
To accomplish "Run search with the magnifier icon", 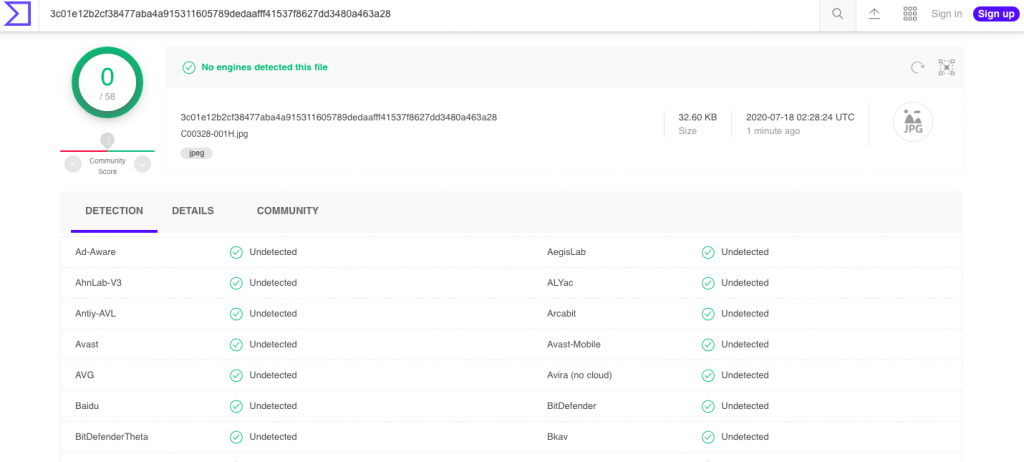I will pos(837,14).
